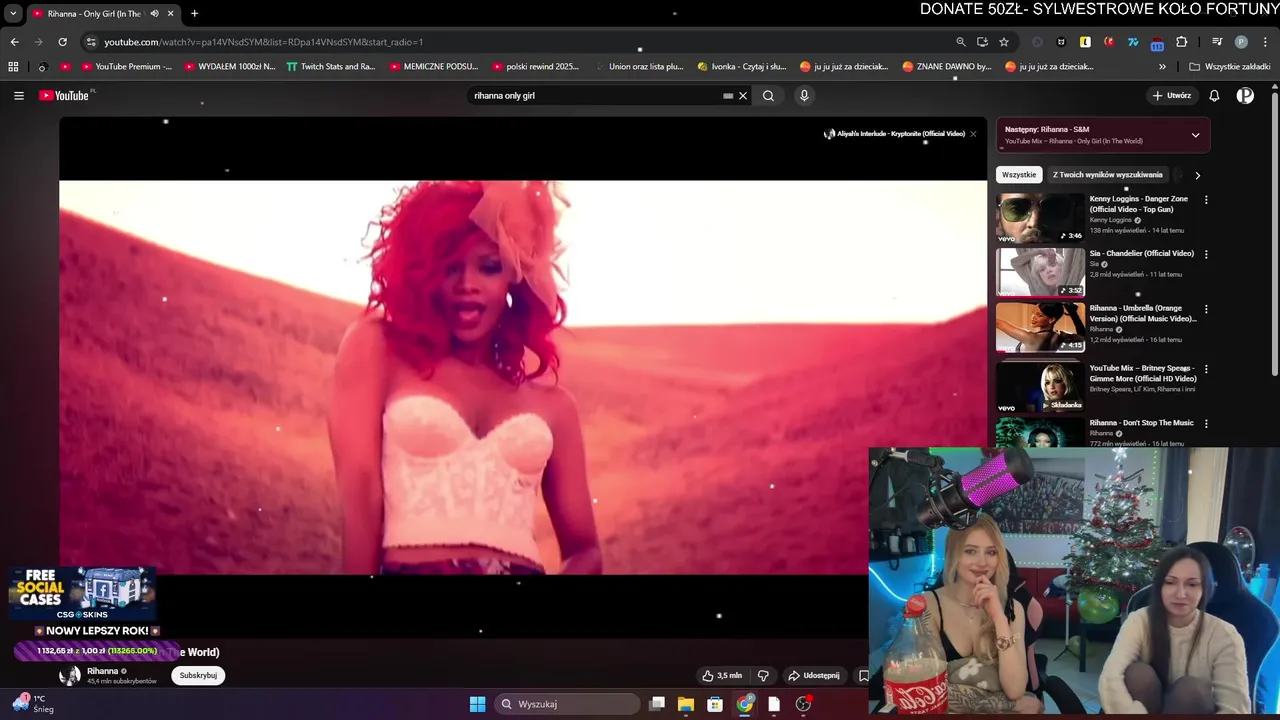Open Sia Chandelier video thumbnail
The width and height of the screenshot is (1280, 720).
click(1040, 272)
